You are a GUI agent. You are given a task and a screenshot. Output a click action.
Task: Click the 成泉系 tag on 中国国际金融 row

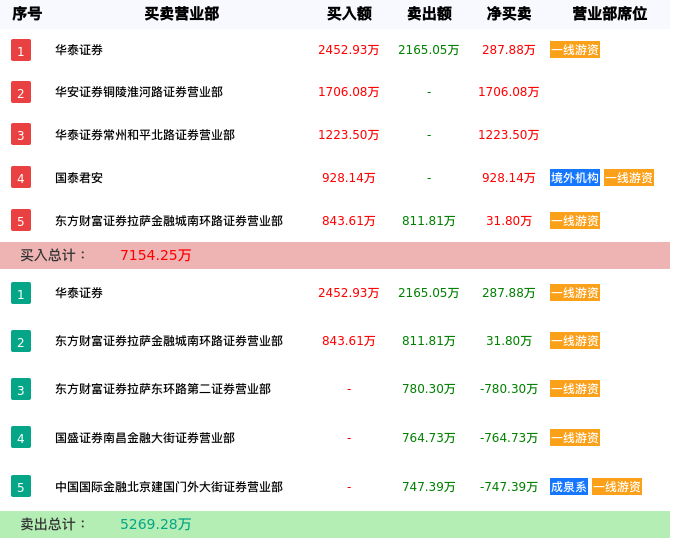(569, 487)
